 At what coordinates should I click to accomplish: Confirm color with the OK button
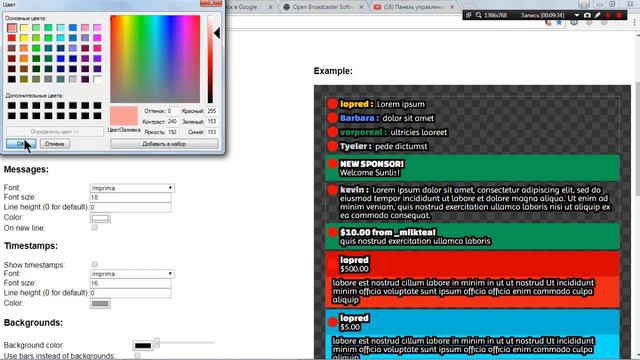pyautogui.click(x=21, y=144)
